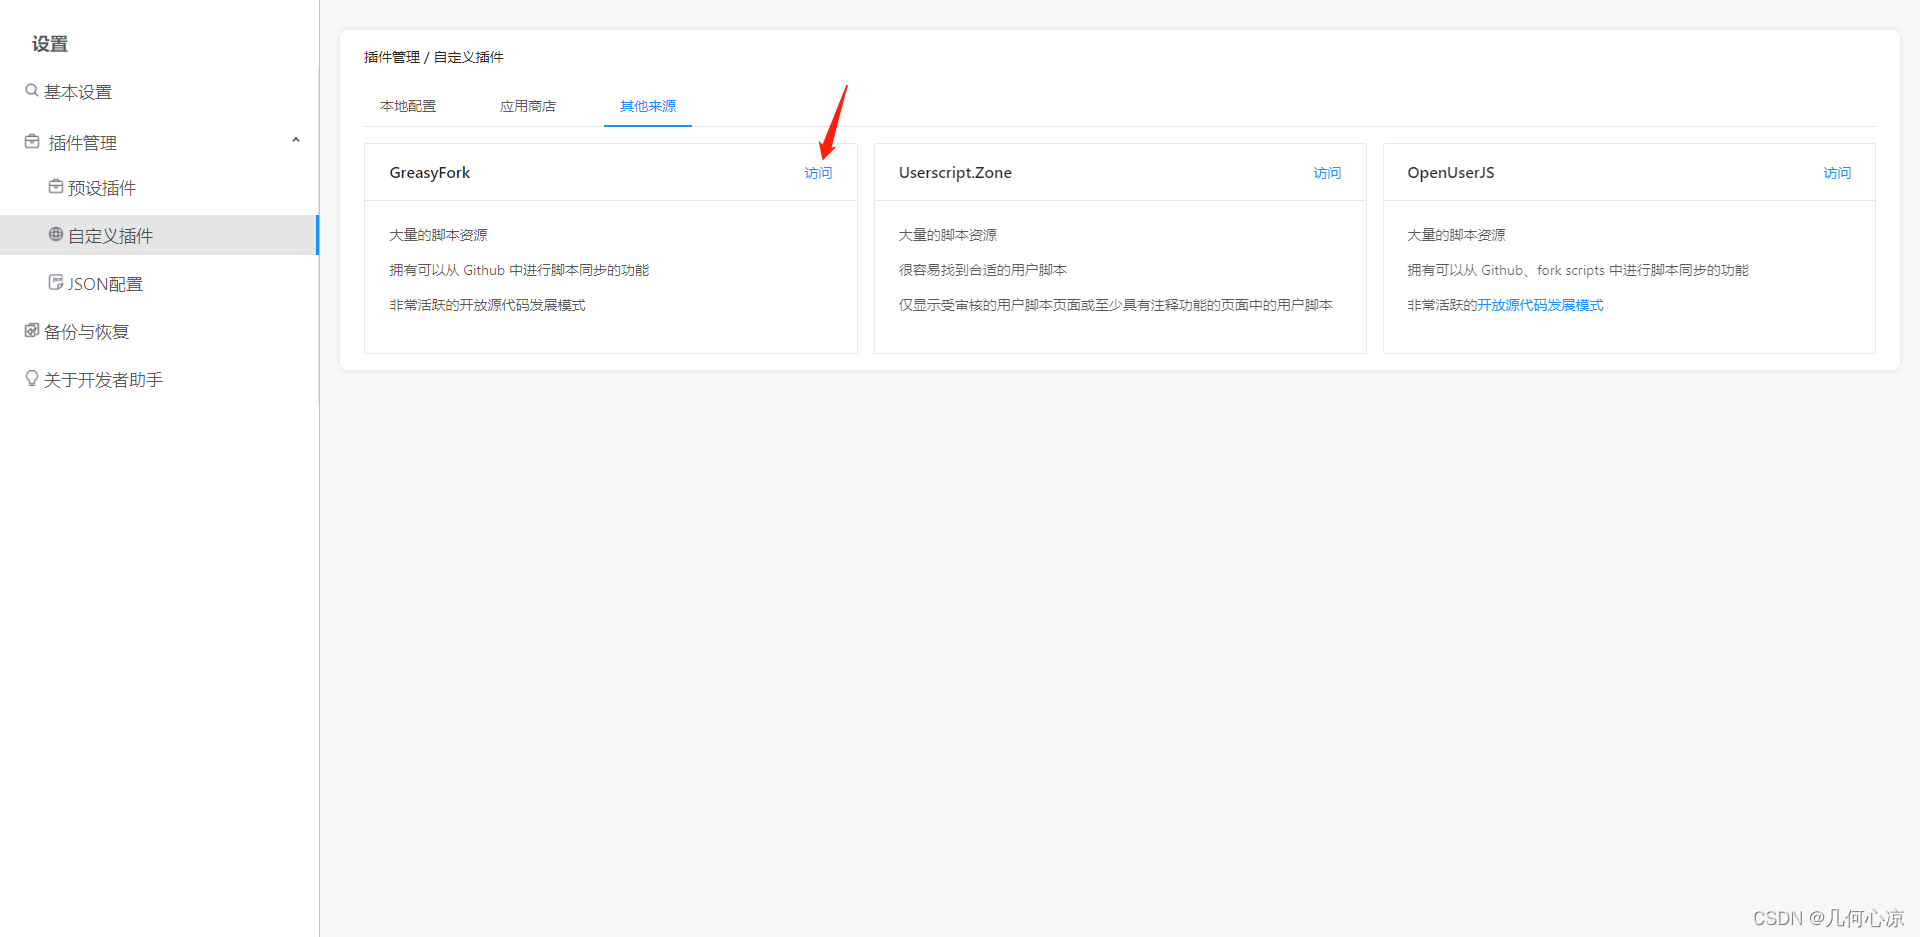The height and width of the screenshot is (937, 1920).
Task: Open the 开放源代码发展模式 hyperlink
Action: [1540, 305]
